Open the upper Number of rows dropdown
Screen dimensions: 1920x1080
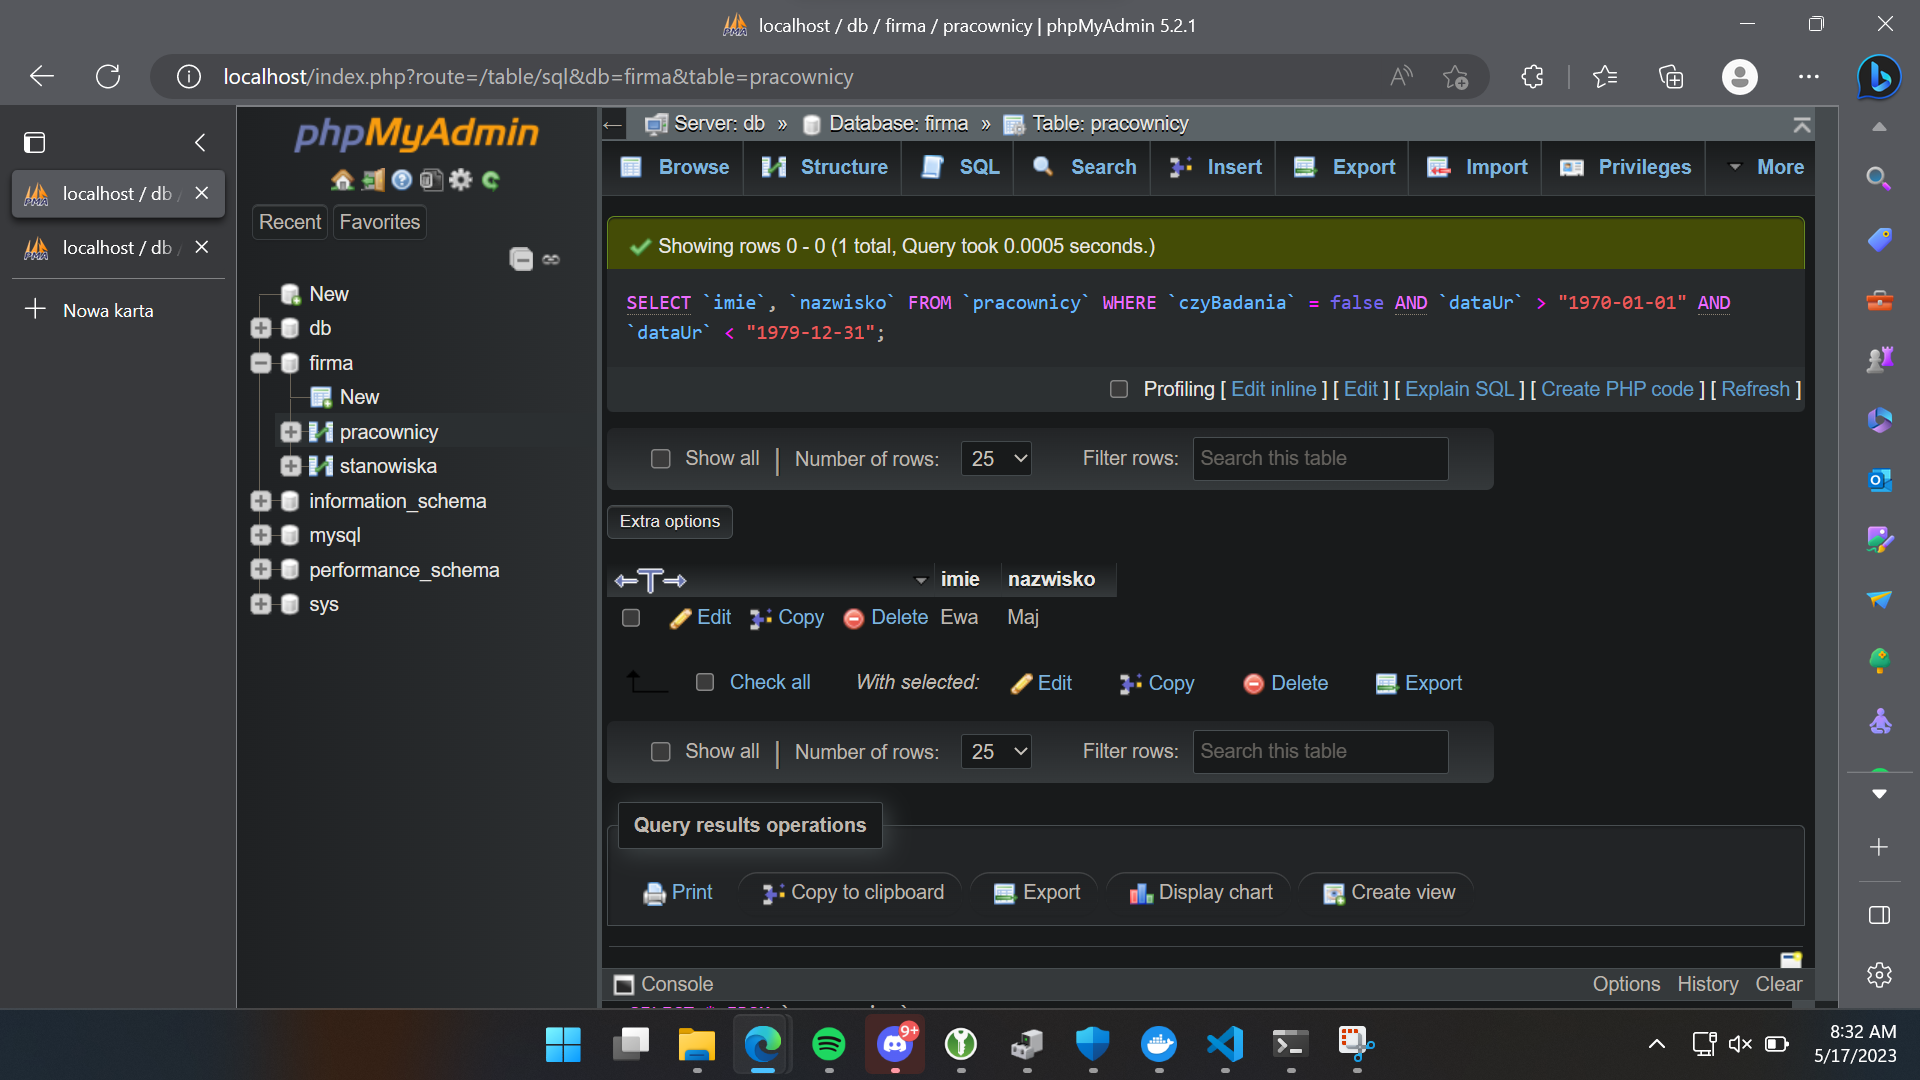coord(996,459)
